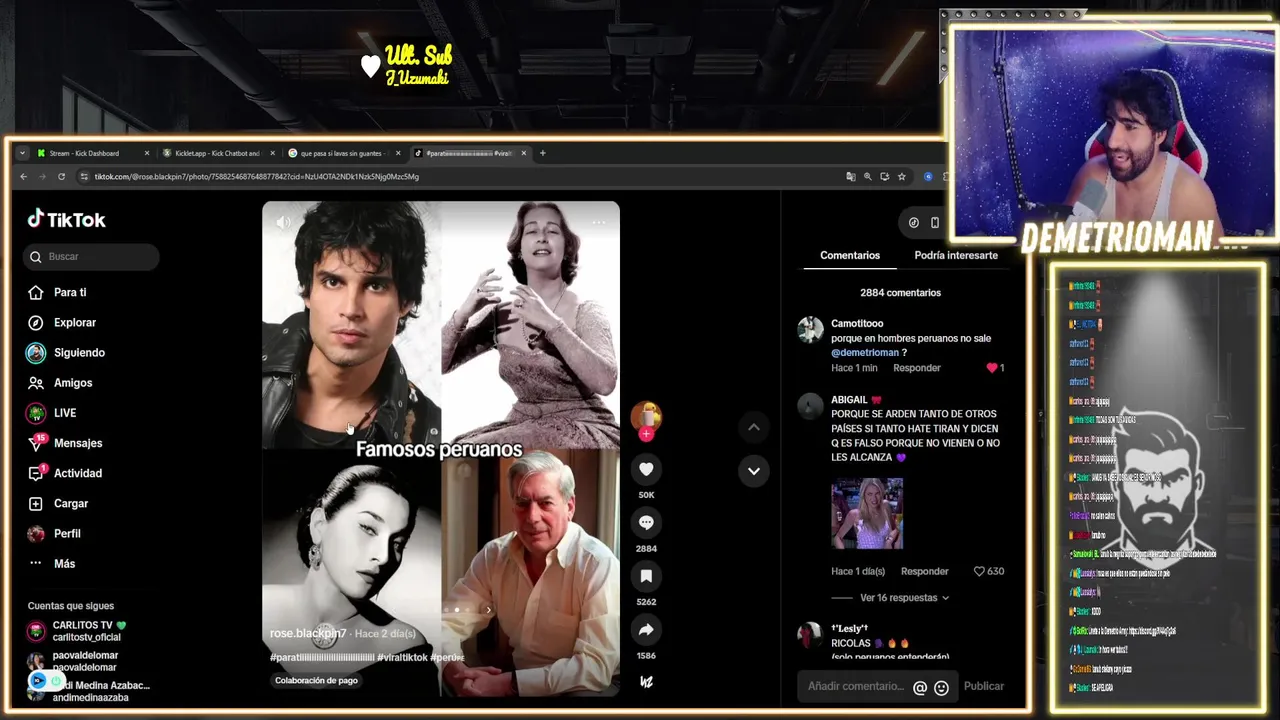Save the post with bookmark icon
This screenshot has width=1280, height=720.
point(646,576)
